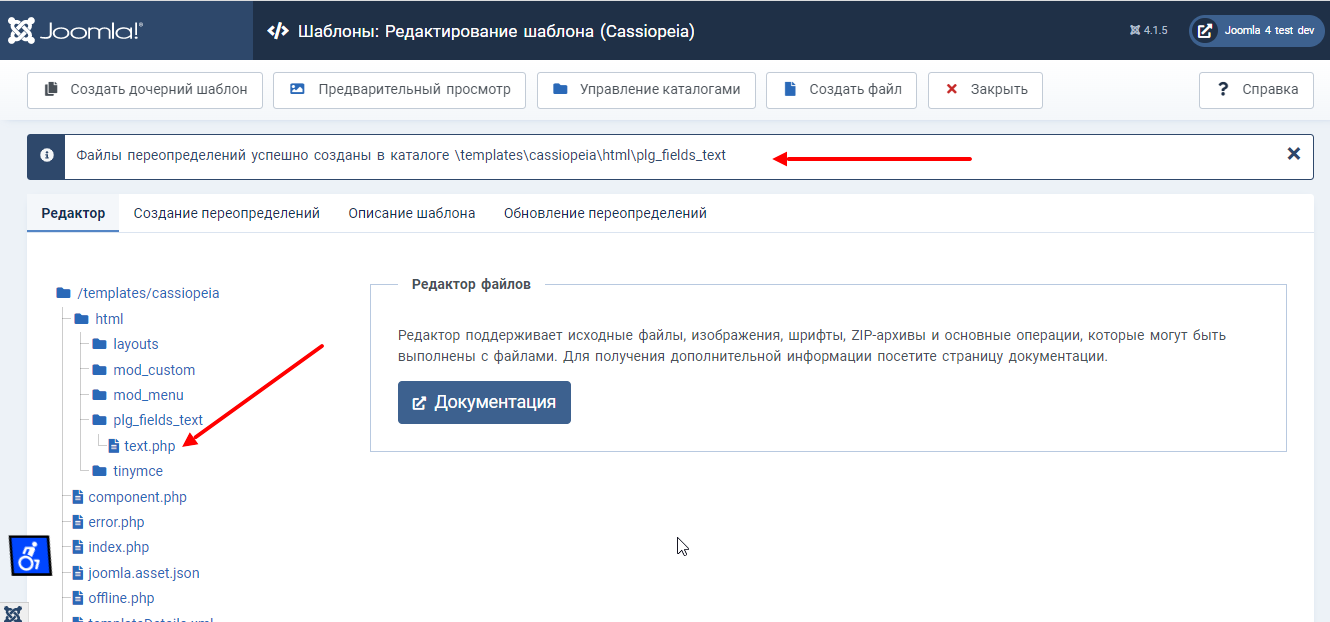
Task: Click the file icon beside index.php
Action: [78, 547]
